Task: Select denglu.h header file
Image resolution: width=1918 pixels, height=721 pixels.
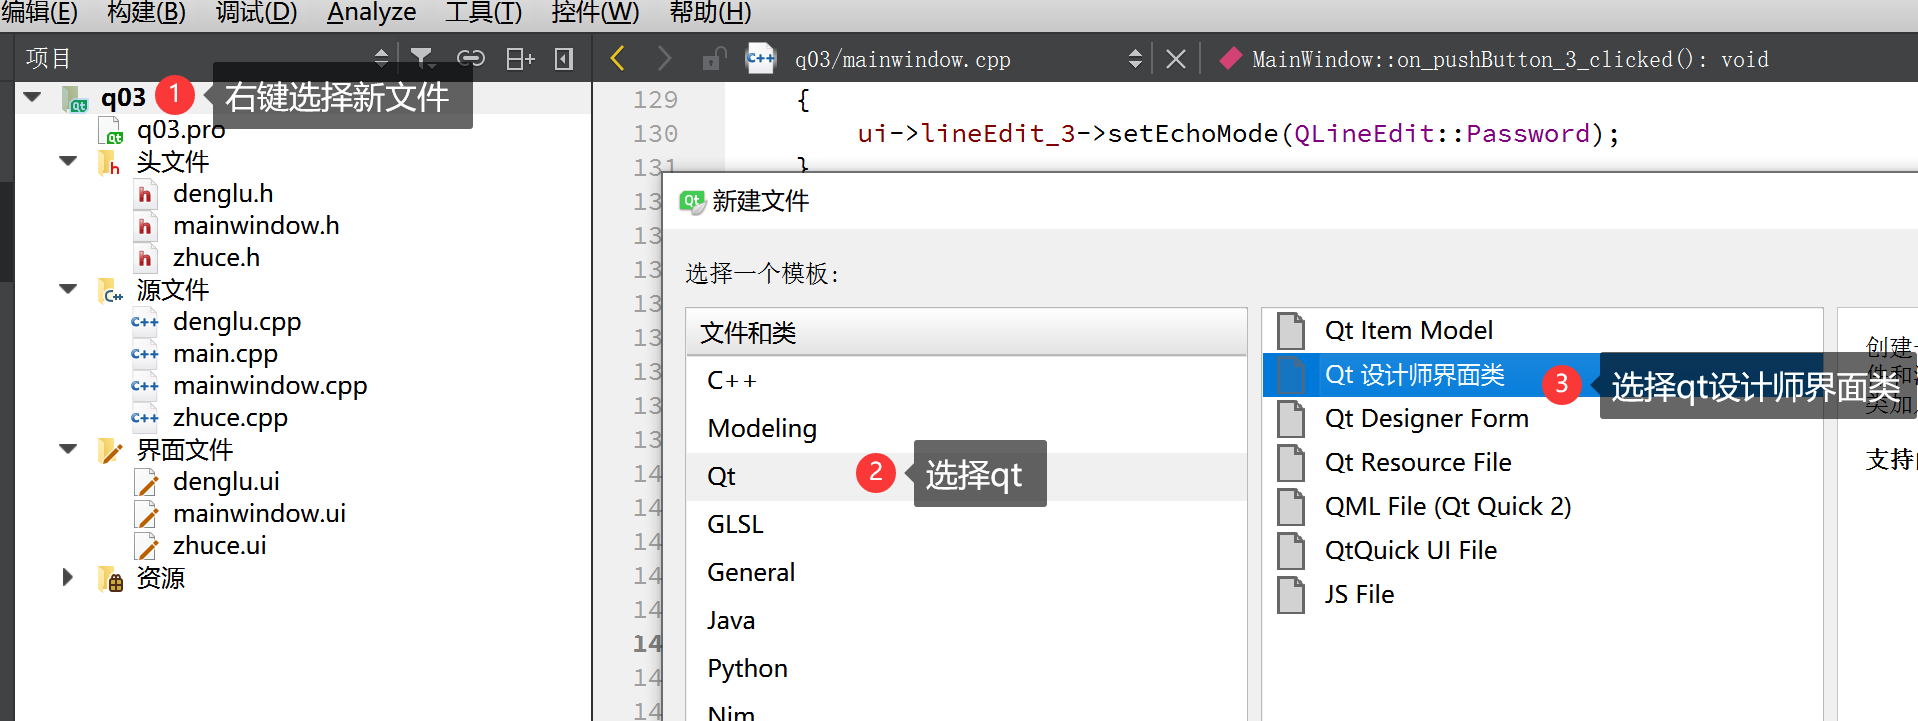Action: pyautogui.click(x=223, y=193)
